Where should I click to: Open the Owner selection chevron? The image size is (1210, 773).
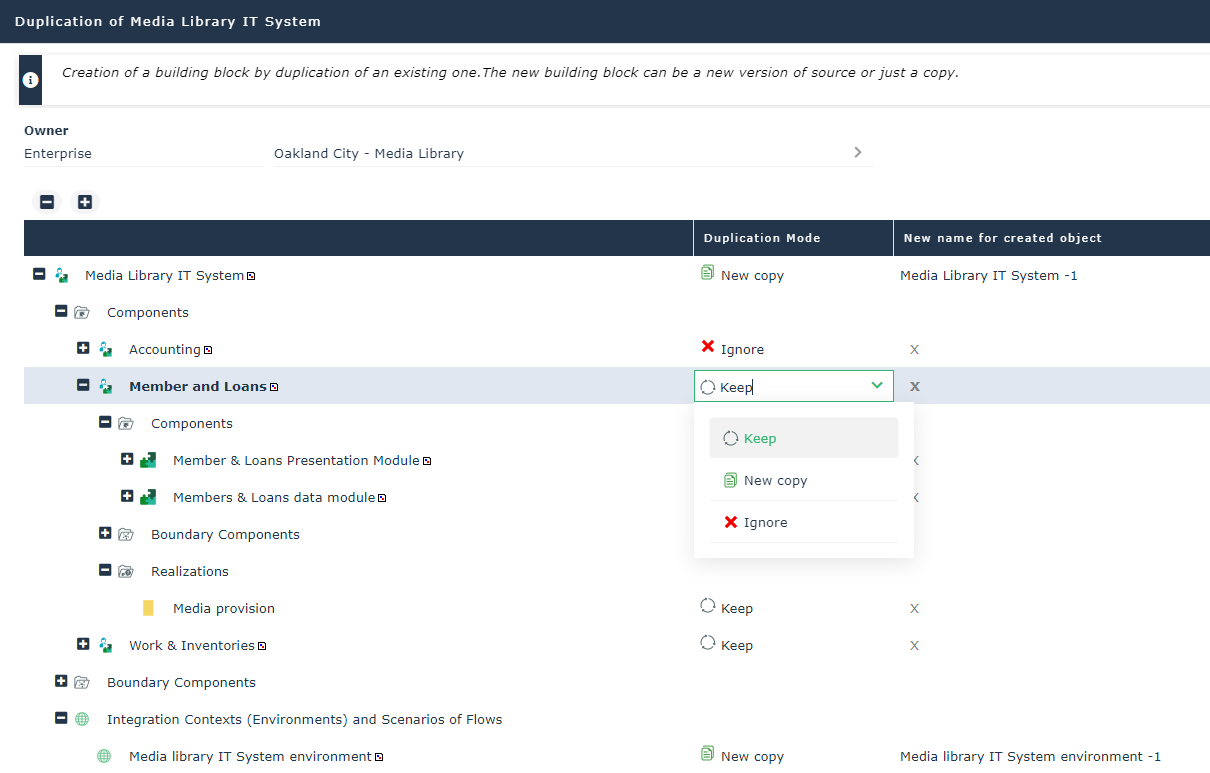click(x=857, y=153)
